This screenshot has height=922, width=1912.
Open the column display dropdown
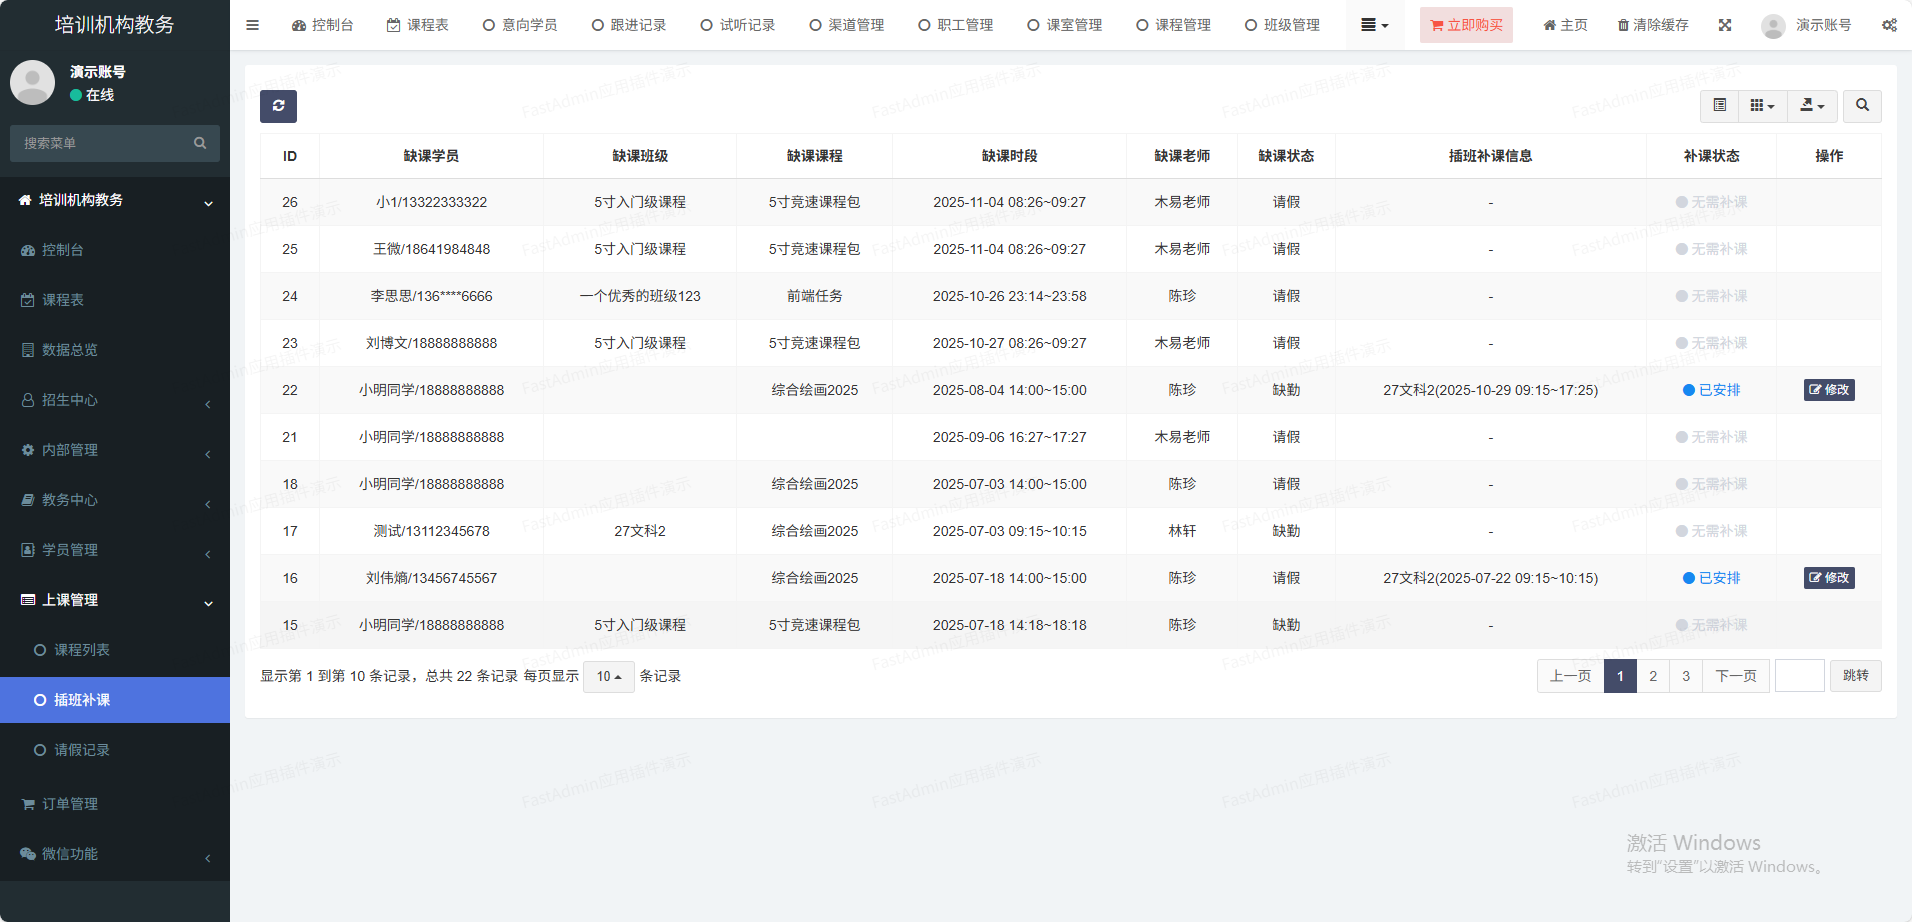[1762, 106]
